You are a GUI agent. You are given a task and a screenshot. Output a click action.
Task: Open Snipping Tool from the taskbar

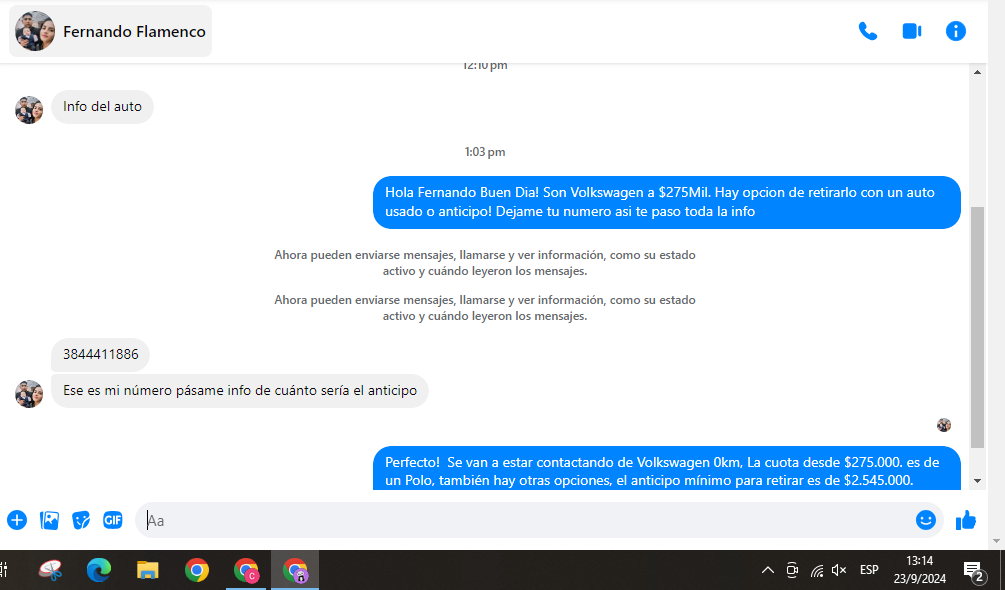click(51, 570)
